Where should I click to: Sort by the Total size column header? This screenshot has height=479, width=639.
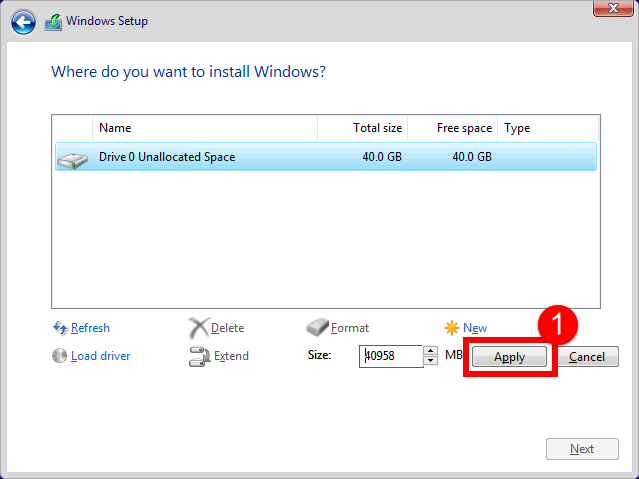363,128
